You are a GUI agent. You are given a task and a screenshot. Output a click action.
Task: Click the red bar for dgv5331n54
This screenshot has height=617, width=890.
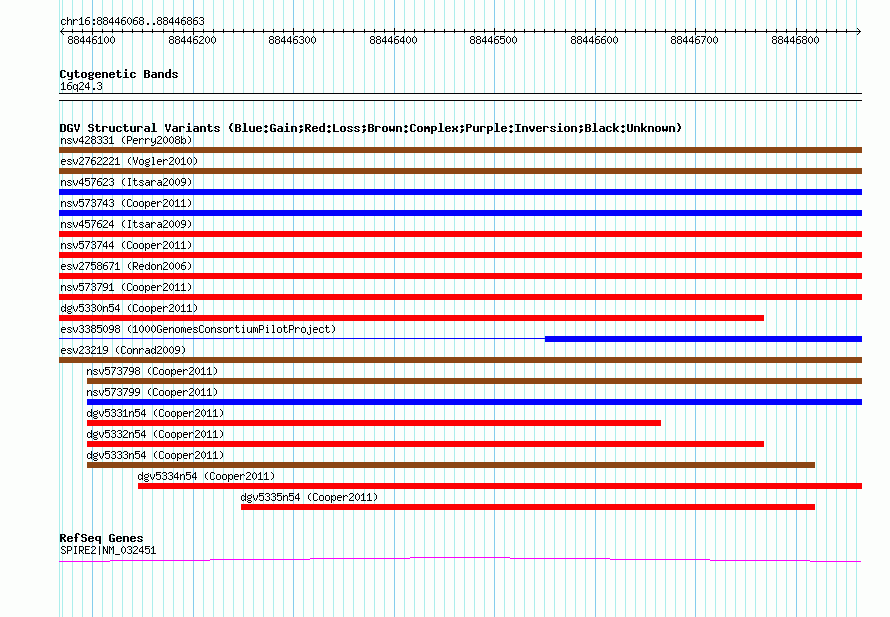374,423
